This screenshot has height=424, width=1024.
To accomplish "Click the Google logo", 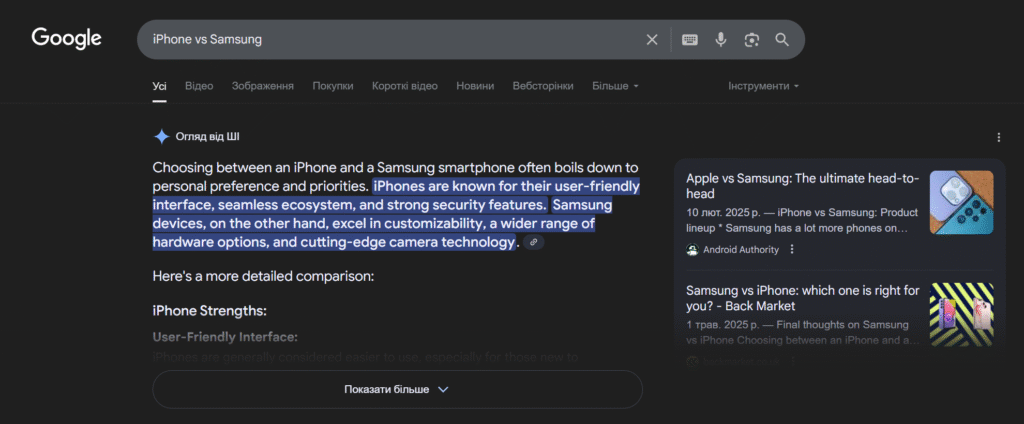I will coord(67,39).
